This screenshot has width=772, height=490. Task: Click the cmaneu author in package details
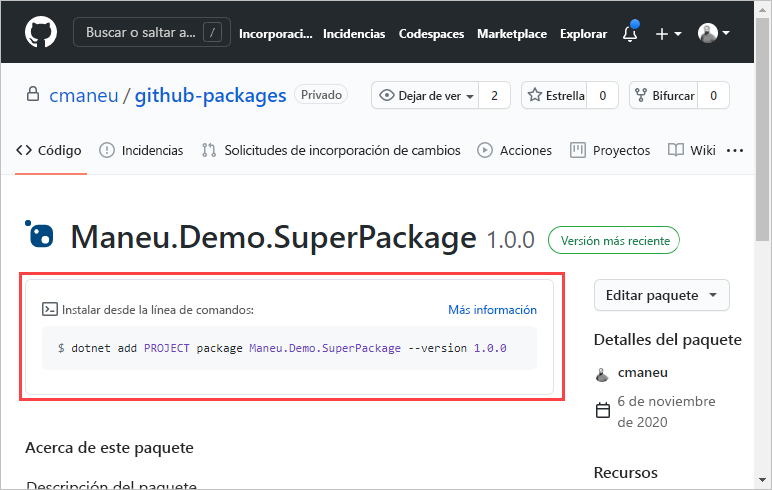643,372
